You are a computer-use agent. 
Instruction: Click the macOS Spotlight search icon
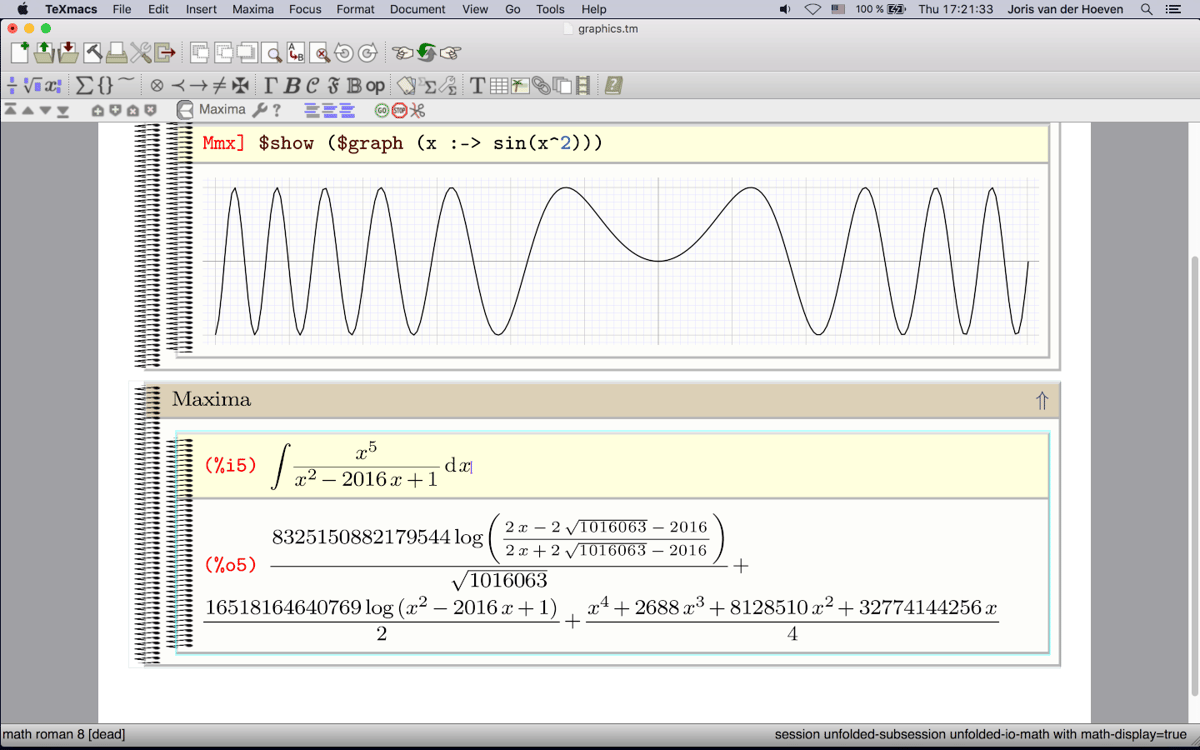click(x=1146, y=9)
